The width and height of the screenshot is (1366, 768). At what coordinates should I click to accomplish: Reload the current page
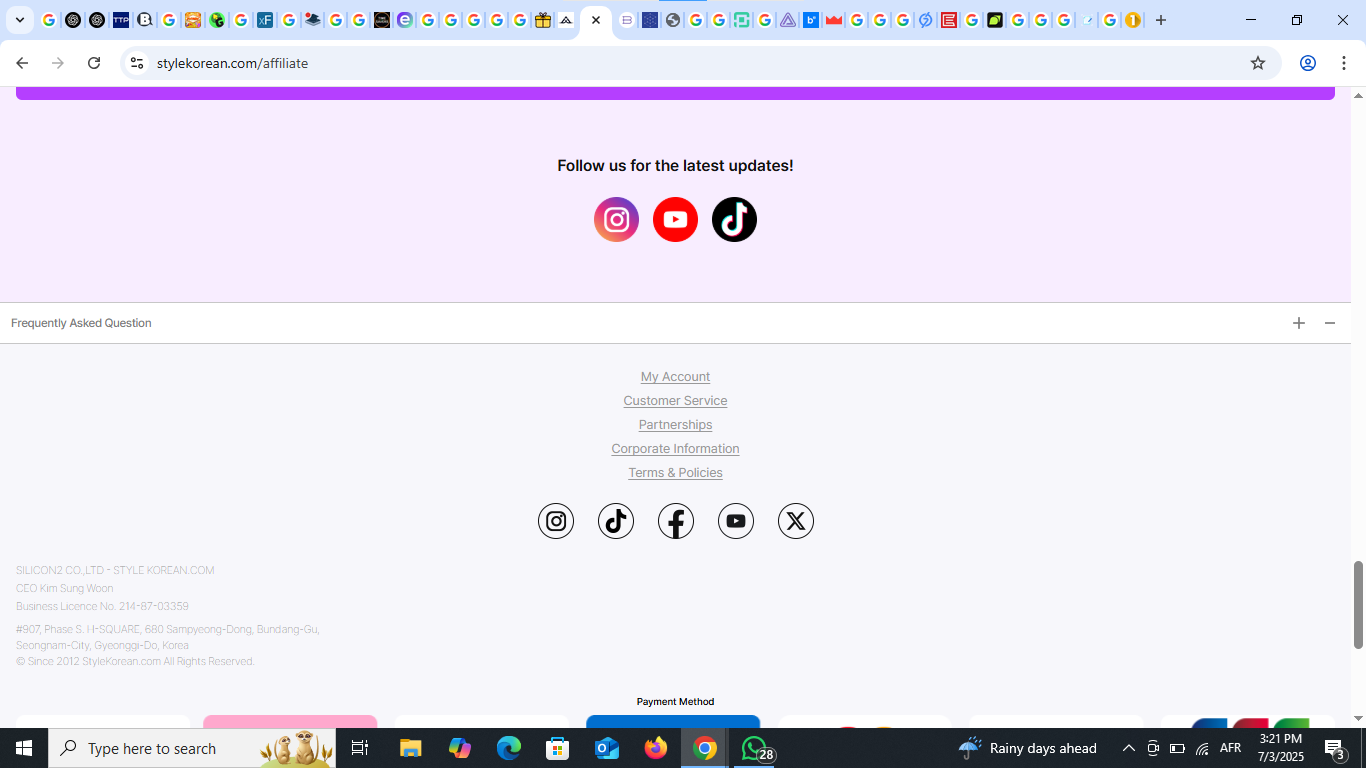coord(94,63)
